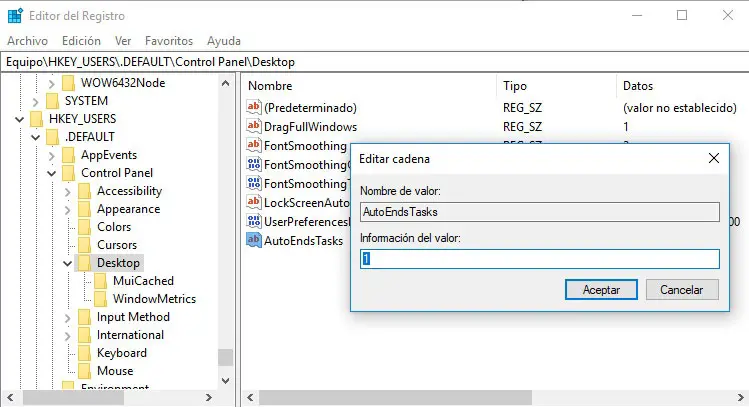
Task: Click the UserPreferencesMask binary value icon
Action: pos(253,221)
